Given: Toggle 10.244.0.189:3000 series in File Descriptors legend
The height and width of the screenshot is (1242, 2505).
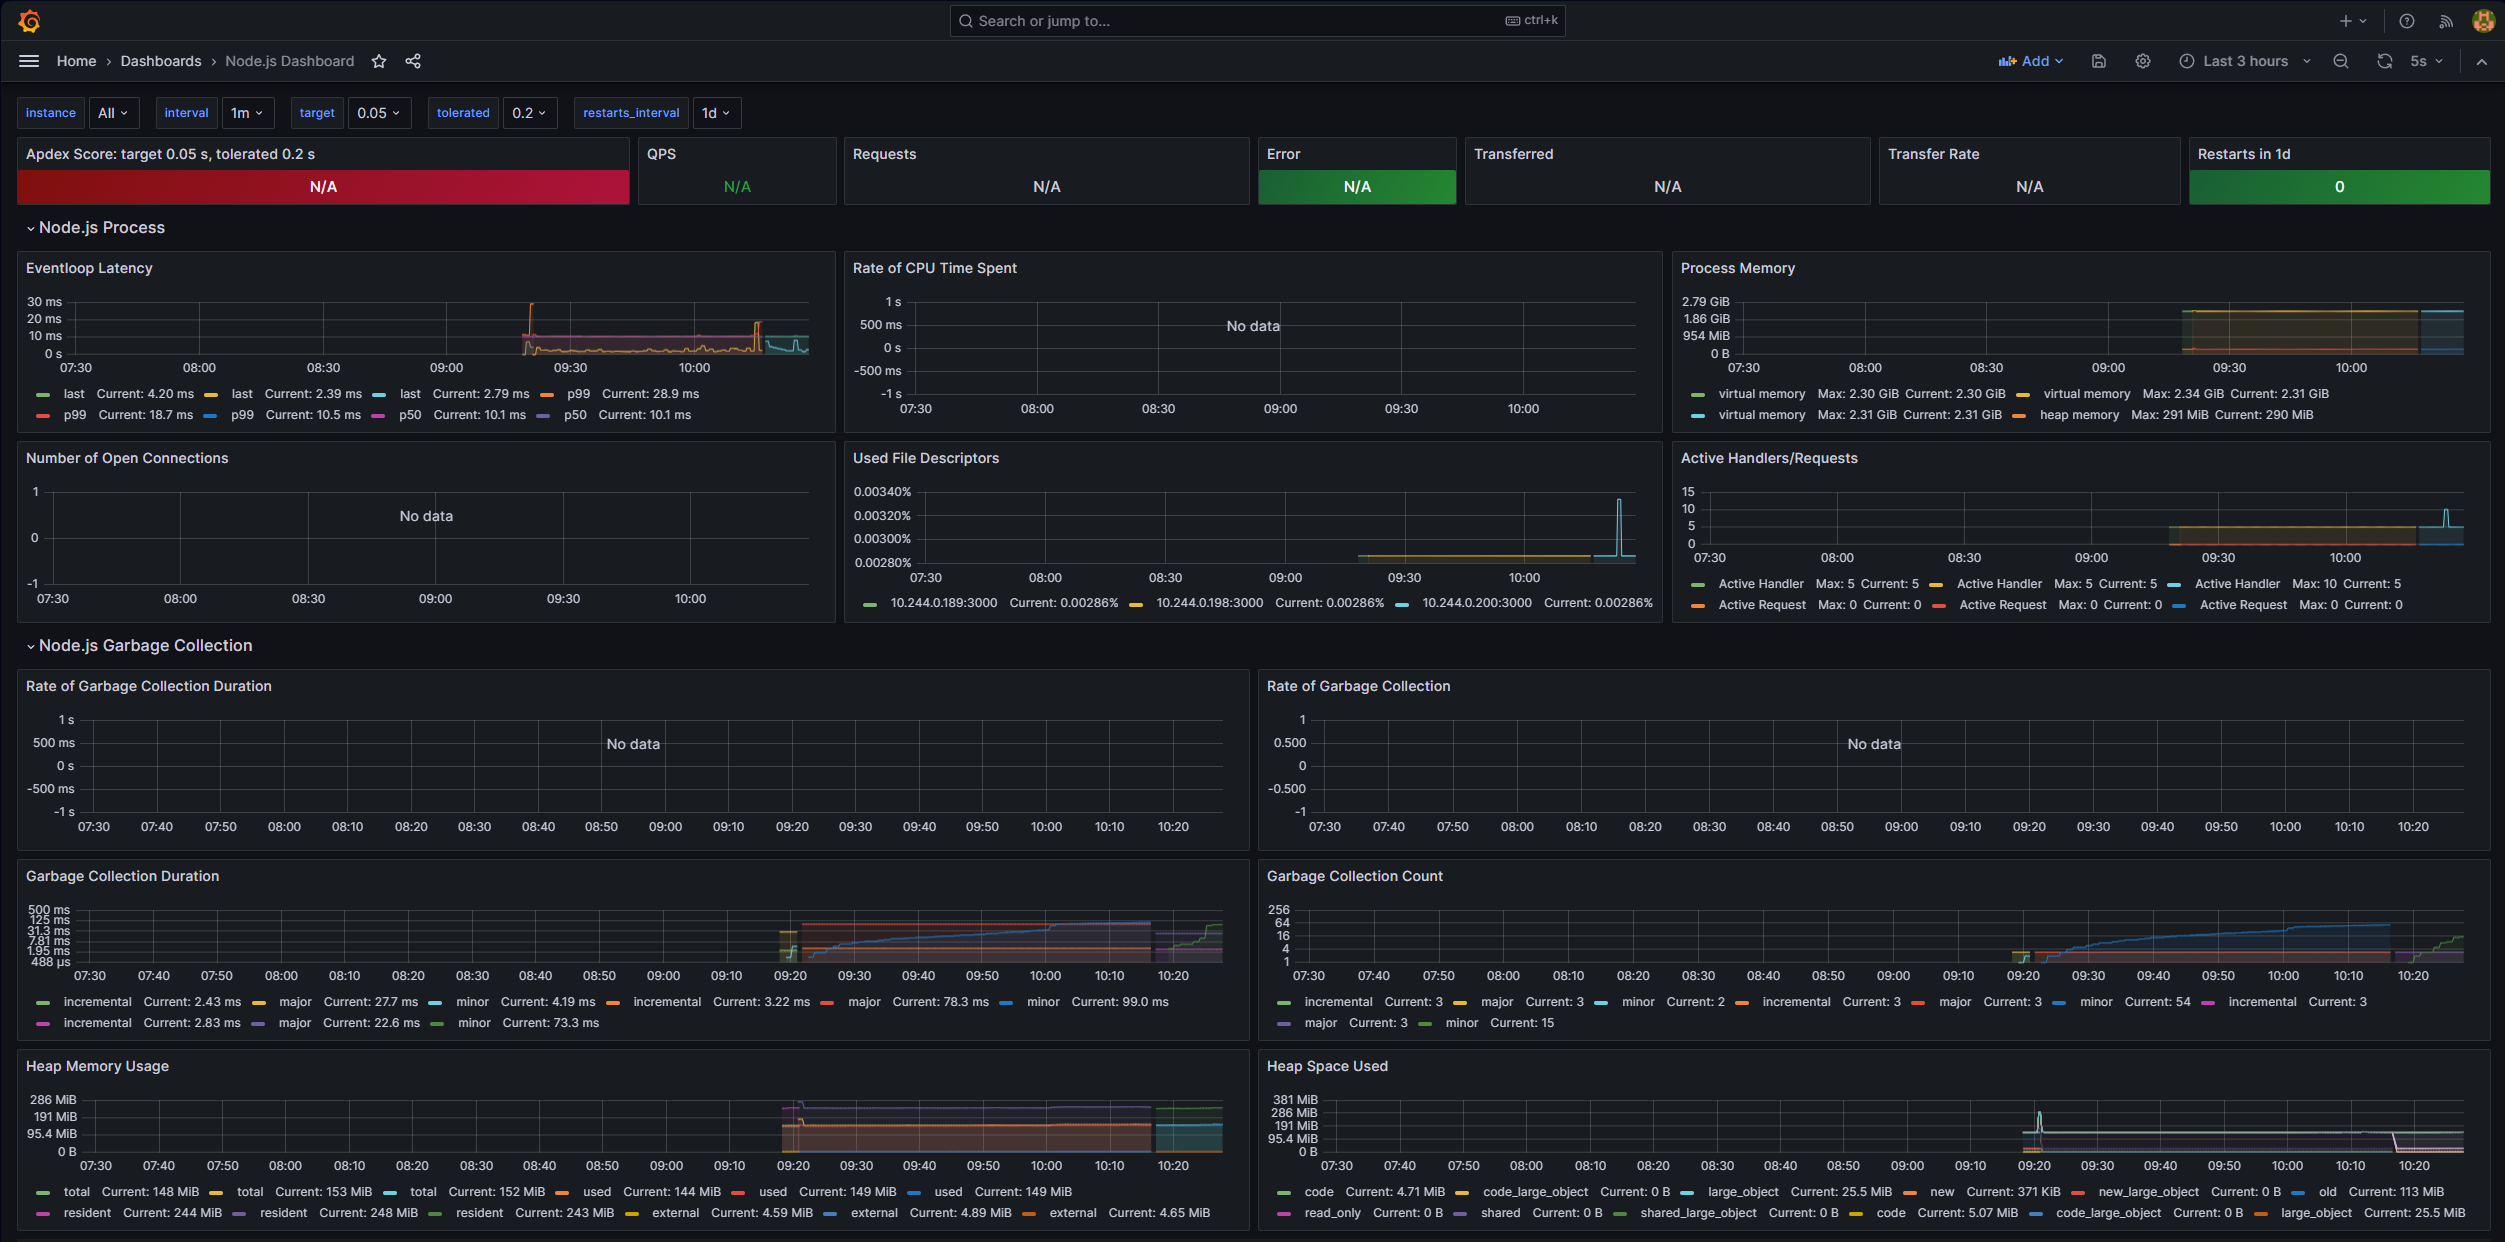Looking at the screenshot, I should pos(943,603).
